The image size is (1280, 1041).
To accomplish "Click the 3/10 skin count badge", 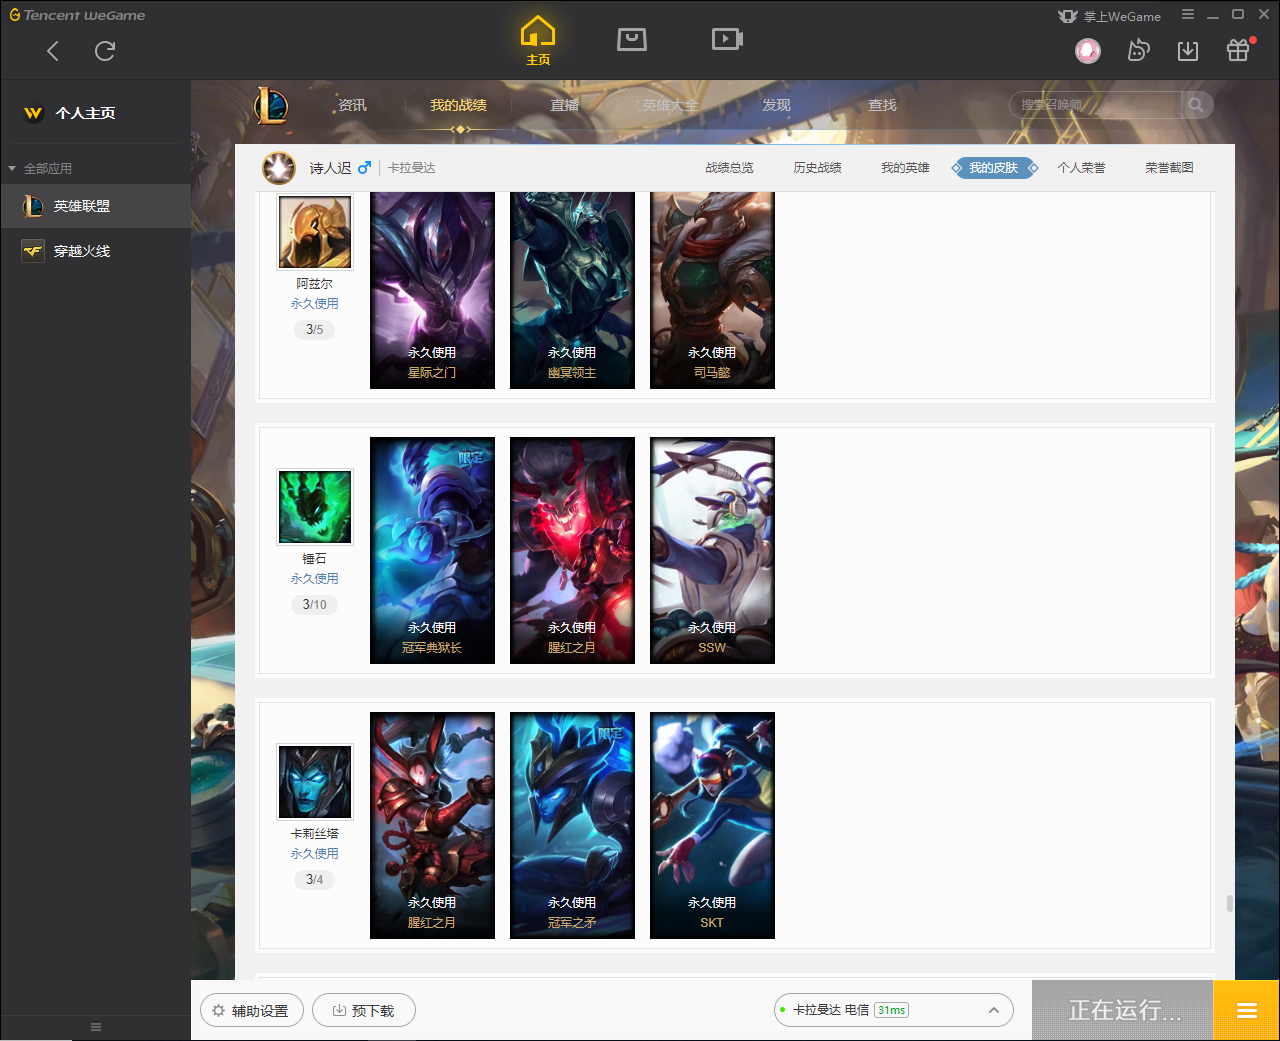I will pyautogui.click(x=315, y=604).
